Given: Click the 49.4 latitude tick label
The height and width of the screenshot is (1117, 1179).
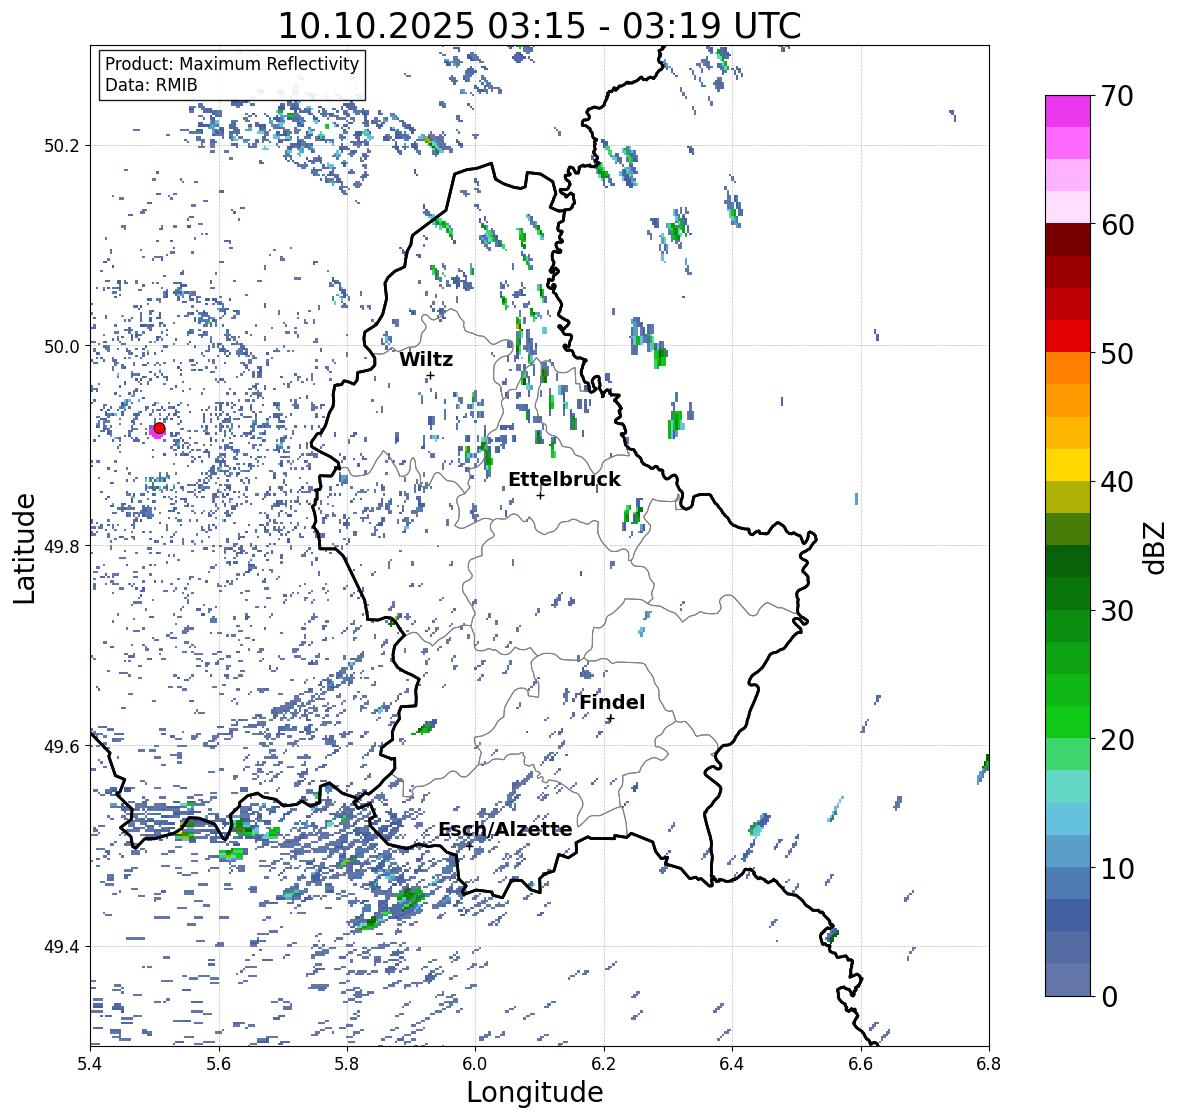Looking at the screenshot, I should (62, 947).
